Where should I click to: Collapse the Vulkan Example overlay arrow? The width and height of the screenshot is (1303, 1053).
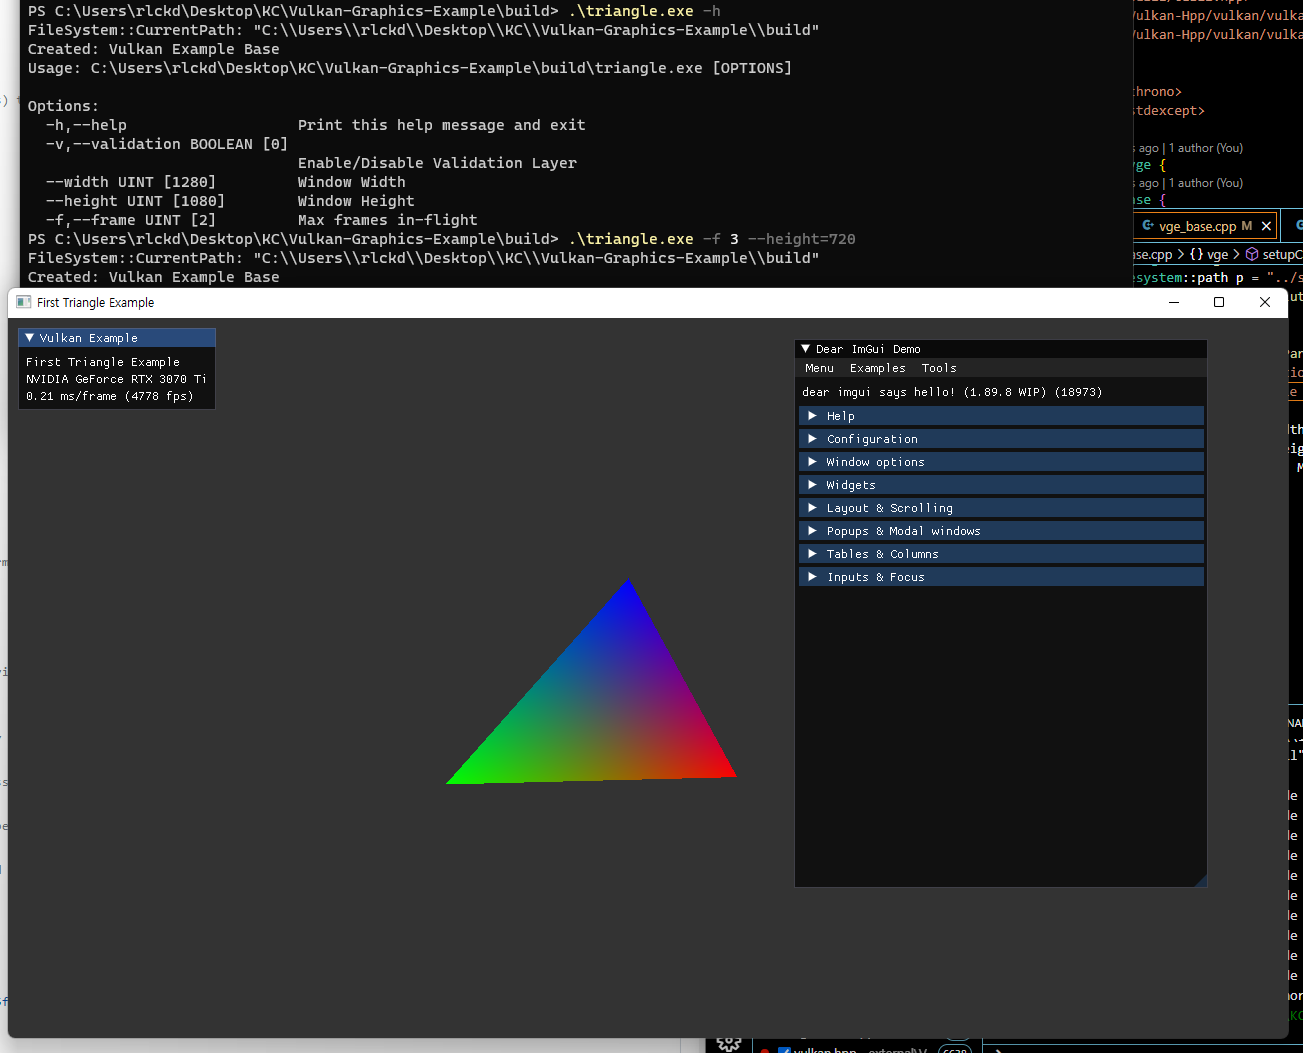[x=30, y=338]
